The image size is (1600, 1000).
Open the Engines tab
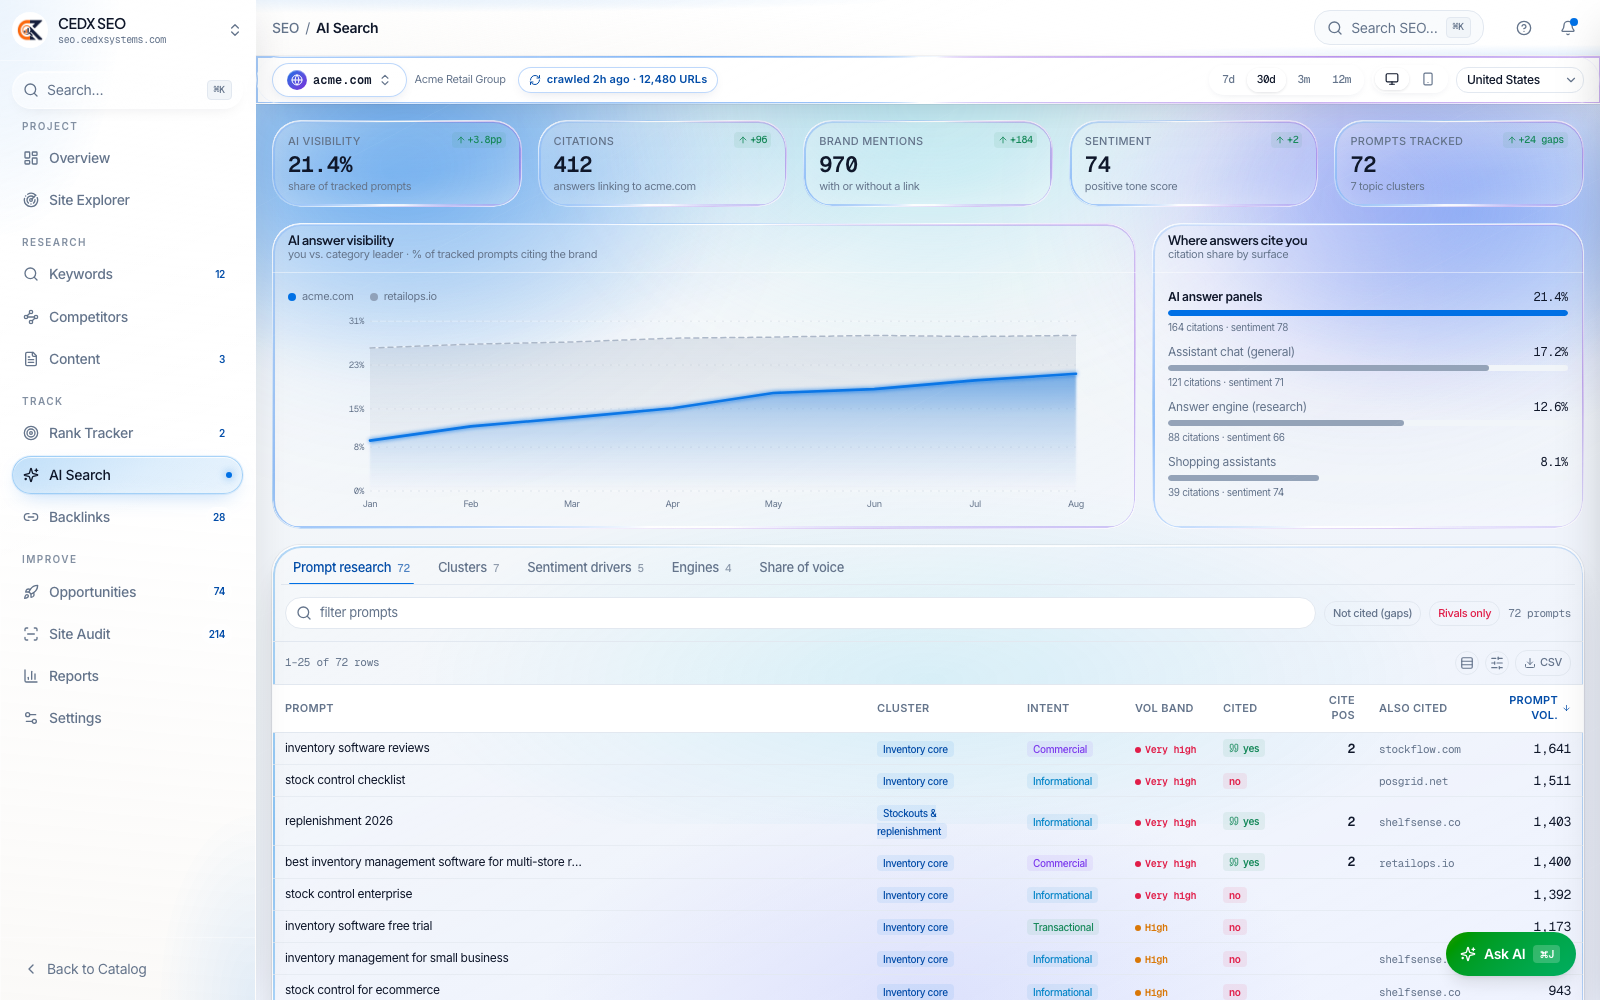click(701, 567)
